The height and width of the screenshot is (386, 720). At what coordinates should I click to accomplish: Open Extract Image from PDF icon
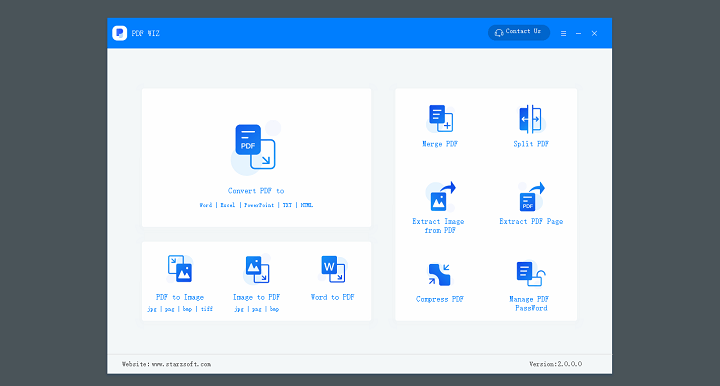[x=440, y=196]
